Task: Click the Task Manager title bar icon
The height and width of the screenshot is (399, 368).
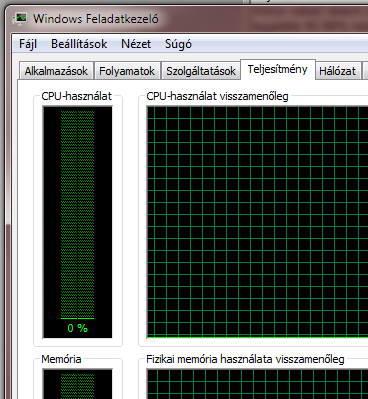Action: (20, 19)
